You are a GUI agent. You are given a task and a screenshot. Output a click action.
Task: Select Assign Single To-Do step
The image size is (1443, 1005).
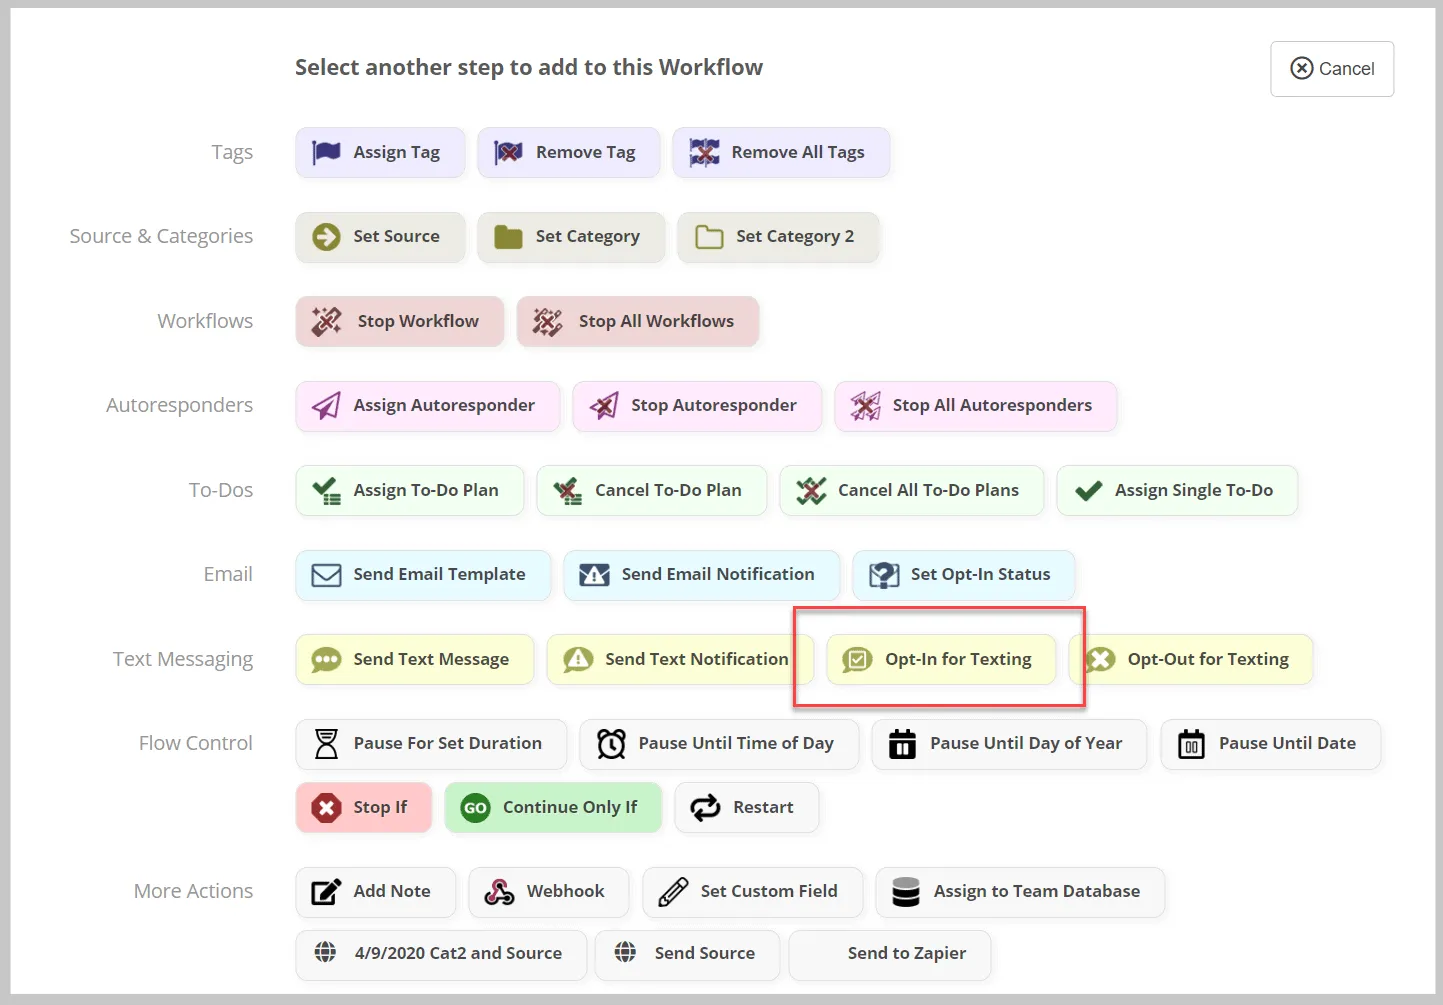click(1177, 491)
